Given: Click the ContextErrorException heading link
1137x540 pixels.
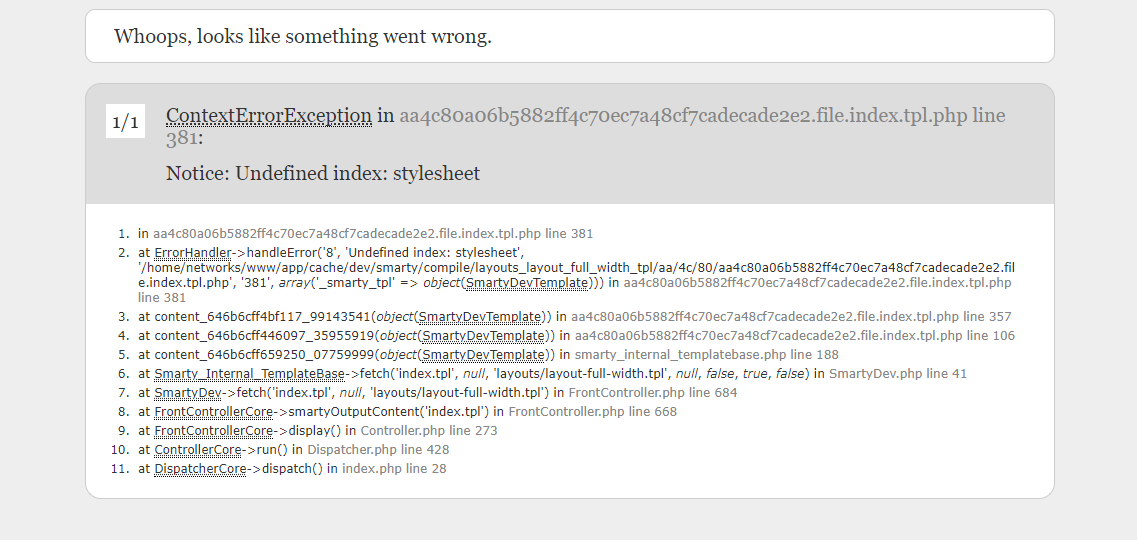Looking at the screenshot, I should tap(268, 115).
